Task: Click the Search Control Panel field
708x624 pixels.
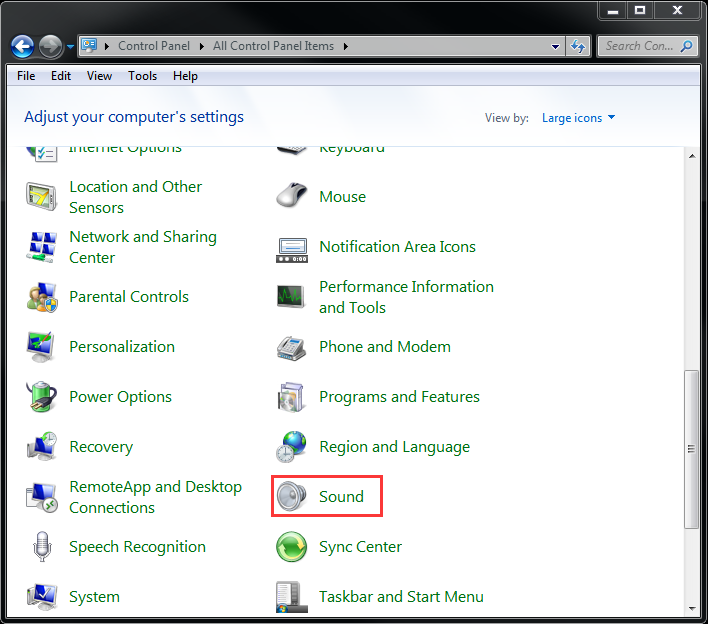Action: click(x=648, y=46)
